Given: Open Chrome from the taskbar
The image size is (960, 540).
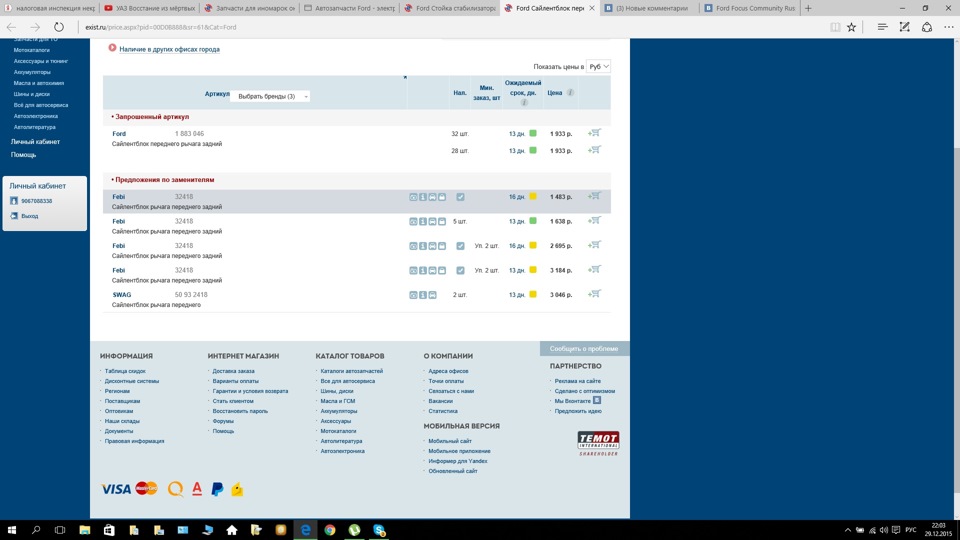Looking at the screenshot, I should (x=330, y=530).
